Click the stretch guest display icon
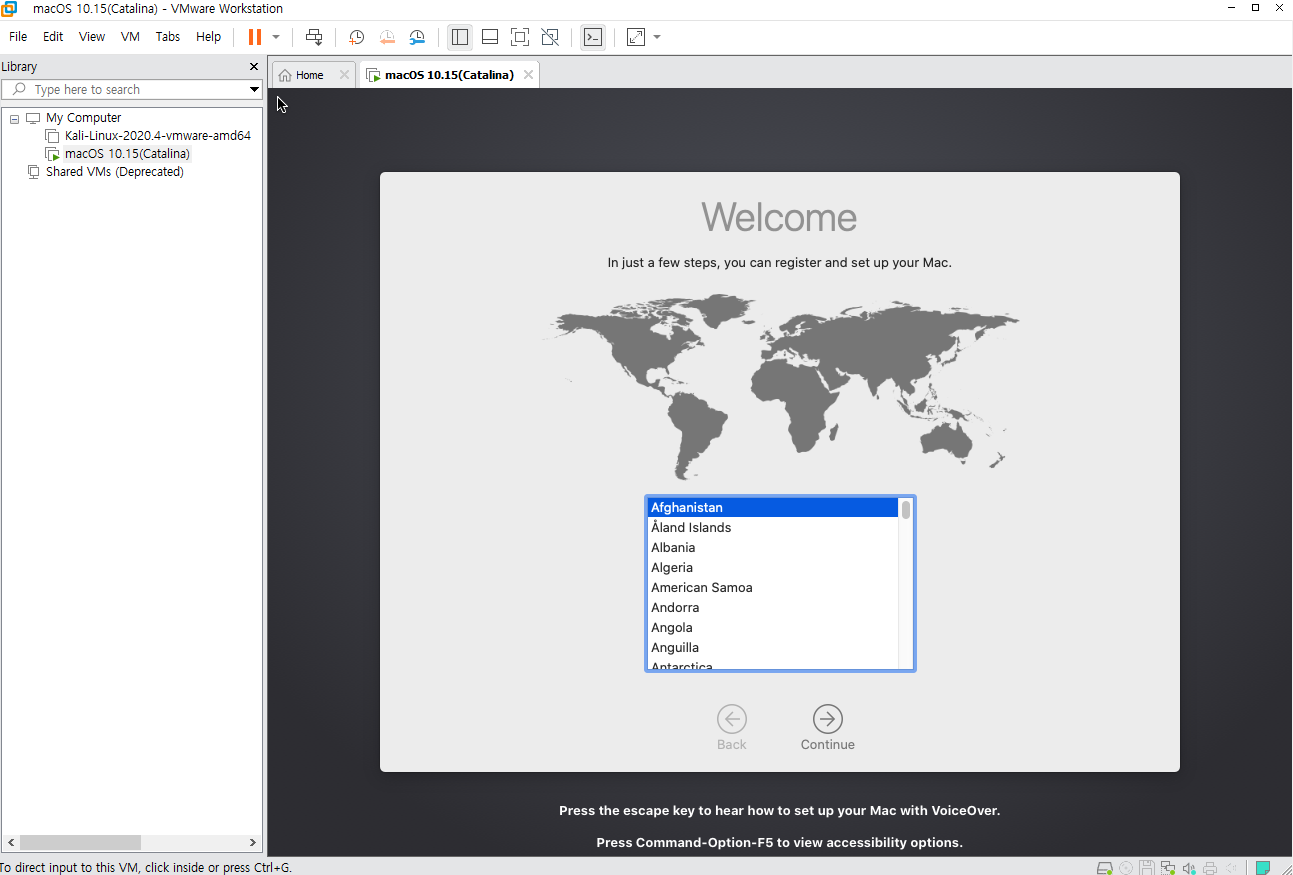 click(x=636, y=37)
